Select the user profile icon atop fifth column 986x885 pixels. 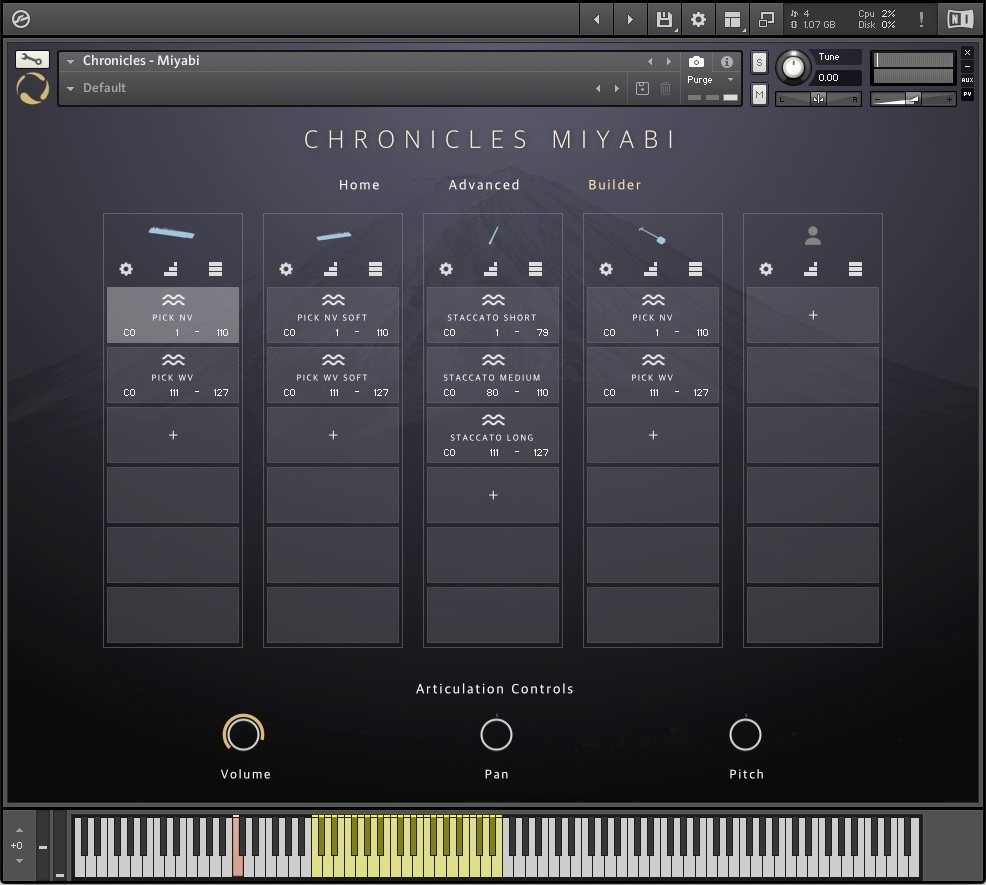[x=812, y=236]
